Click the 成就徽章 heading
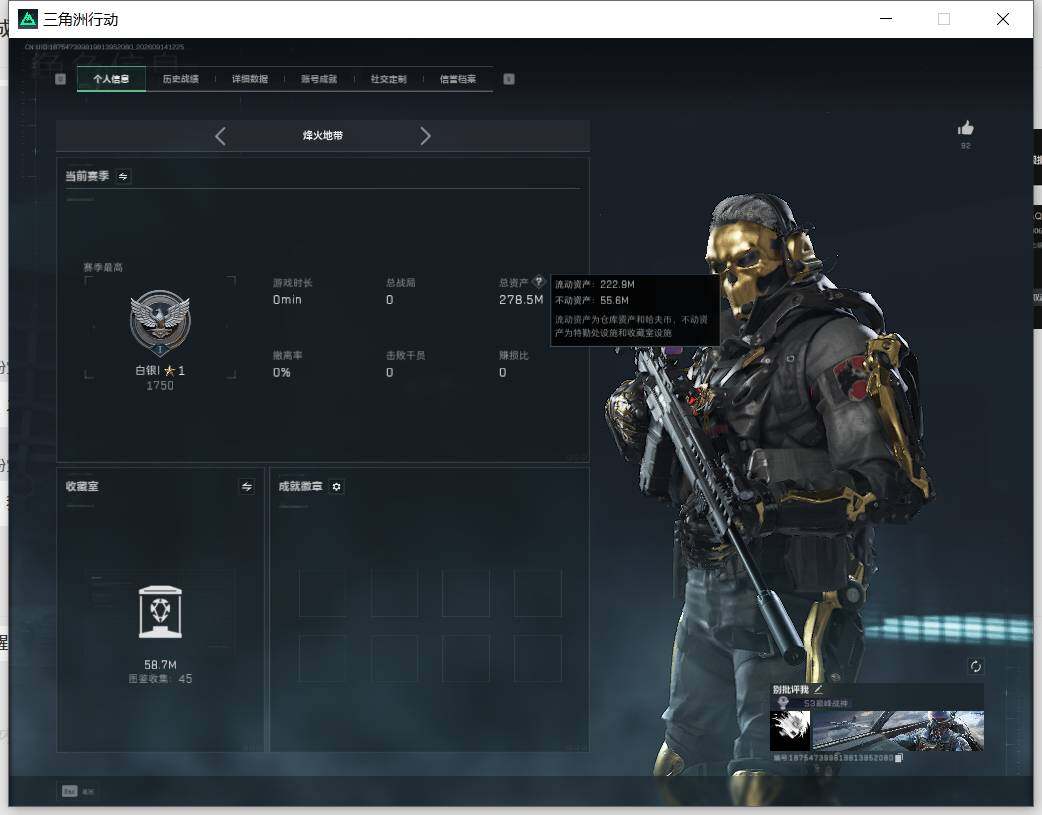 (x=300, y=487)
